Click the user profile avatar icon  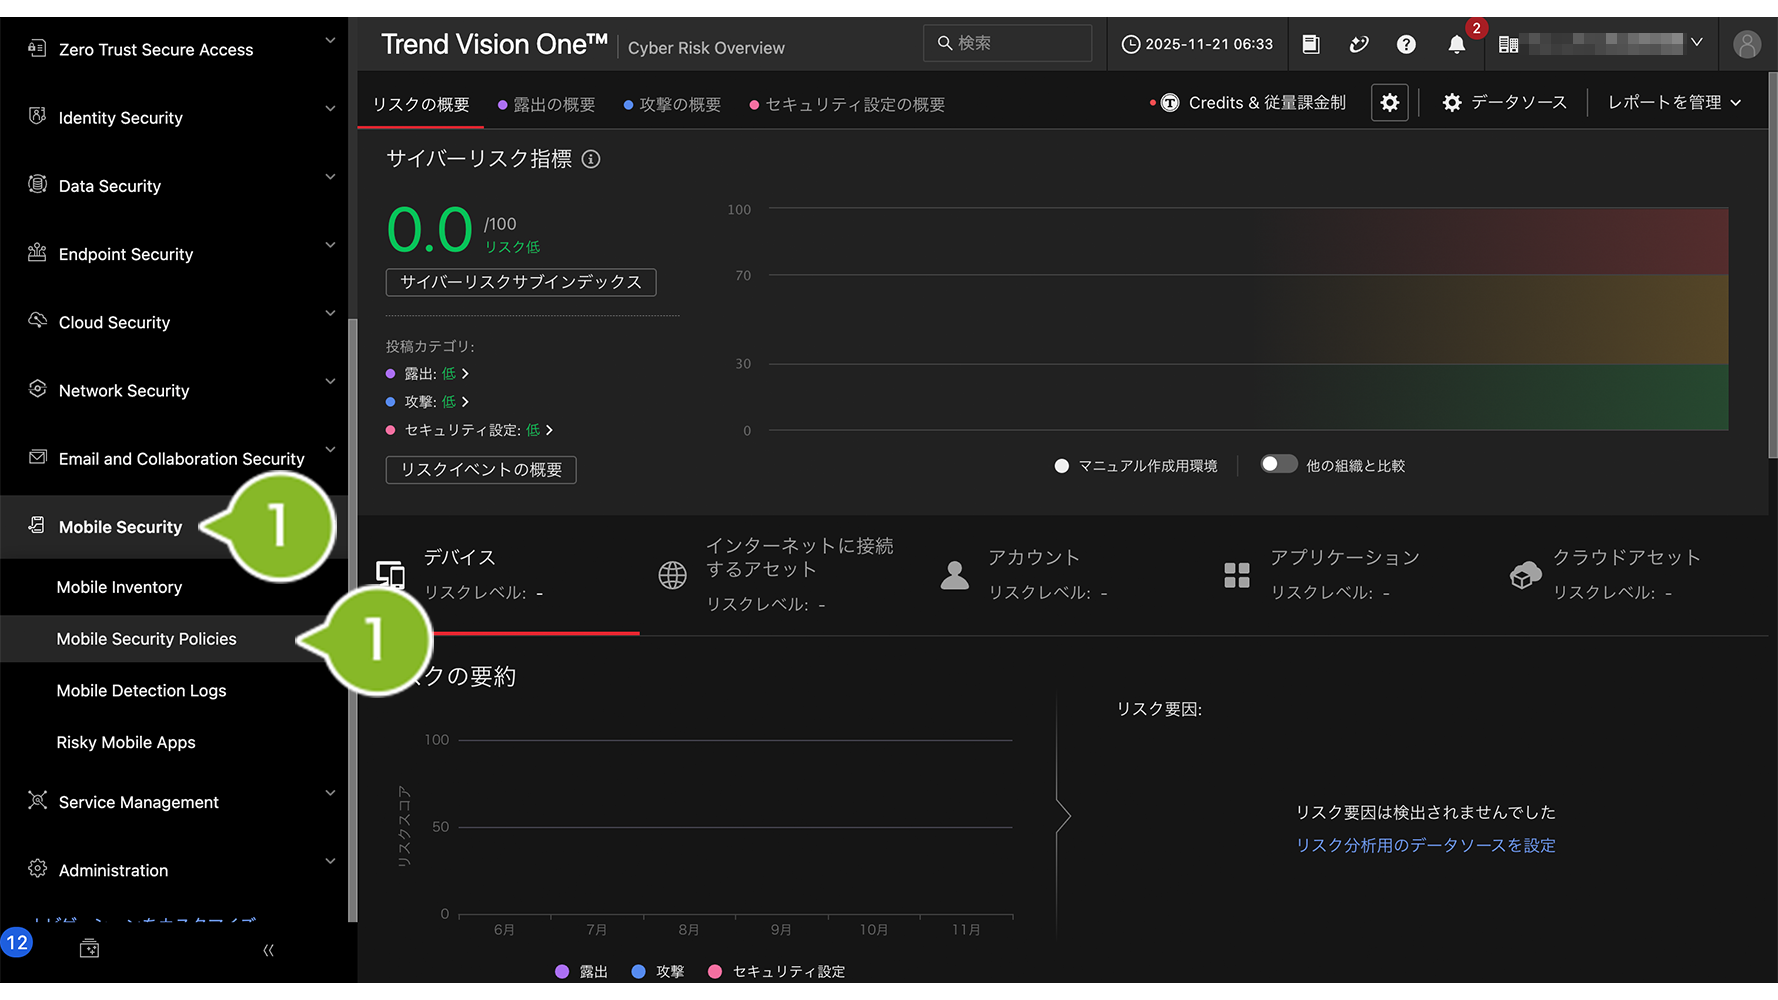point(1746,45)
